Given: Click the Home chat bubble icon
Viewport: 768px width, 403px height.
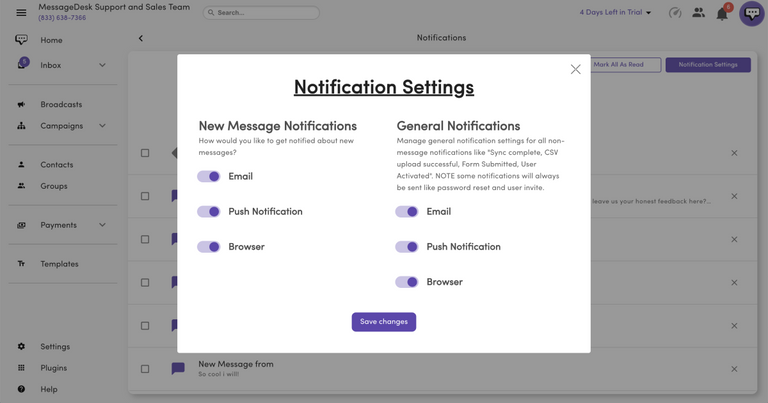Looking at the screenshot, I should (x=21, y=40).
